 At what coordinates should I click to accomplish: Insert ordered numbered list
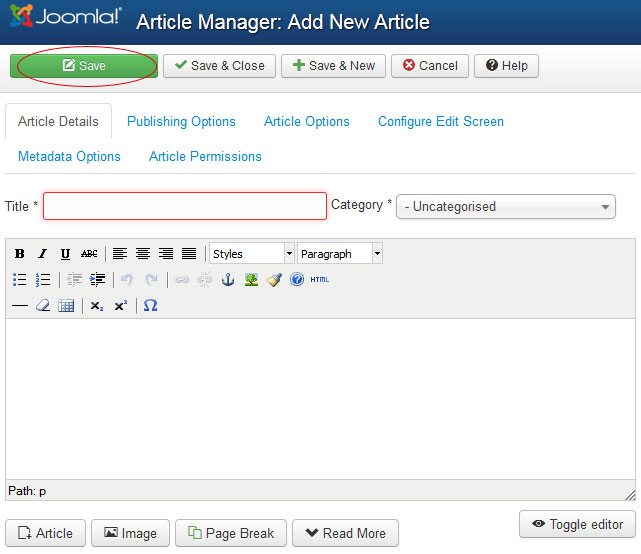point(43,280)
